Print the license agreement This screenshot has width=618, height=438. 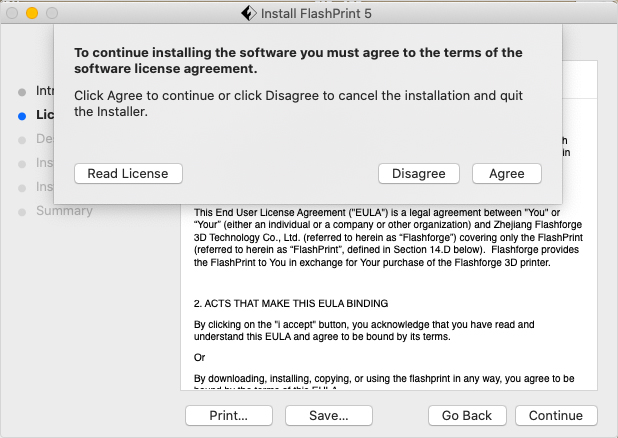click(x=229, y=415)
